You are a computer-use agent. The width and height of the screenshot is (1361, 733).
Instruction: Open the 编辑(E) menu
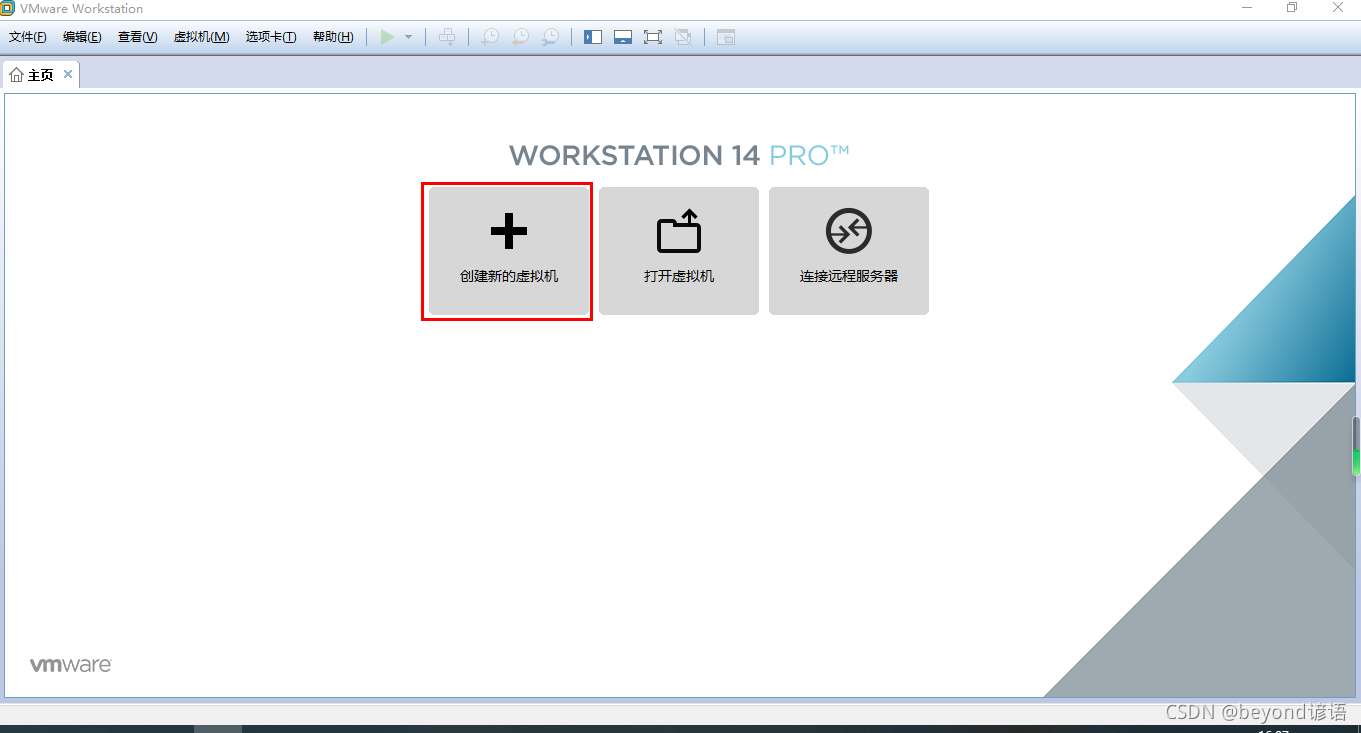82,37
